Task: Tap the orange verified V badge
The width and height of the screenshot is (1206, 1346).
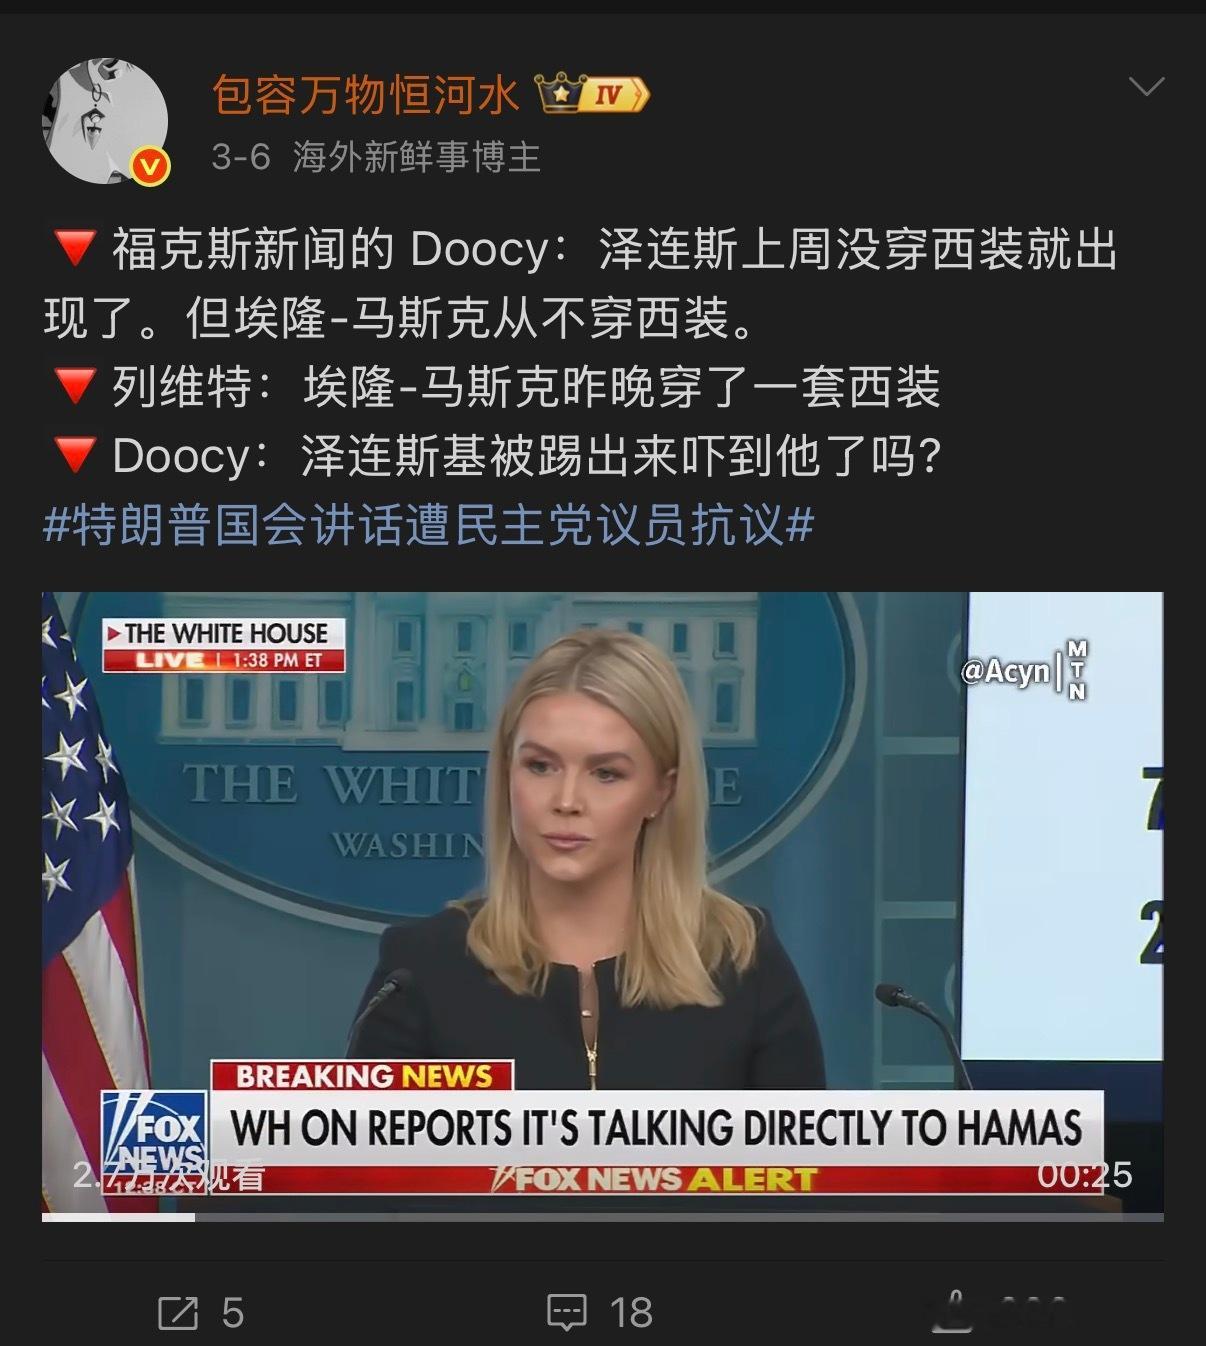Action: pos(150,166)
